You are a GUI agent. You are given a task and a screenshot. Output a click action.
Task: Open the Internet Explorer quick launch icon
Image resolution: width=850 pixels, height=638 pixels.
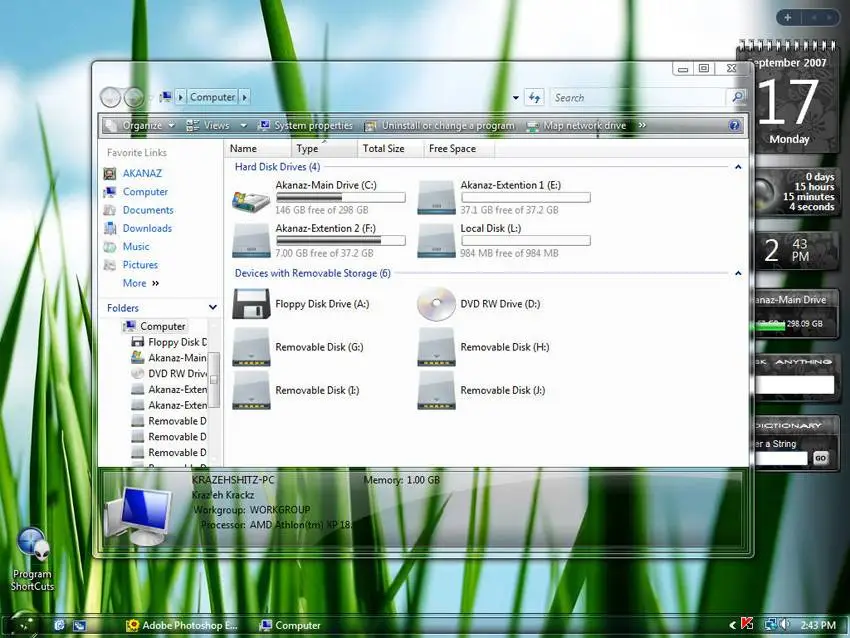[59, 625]
